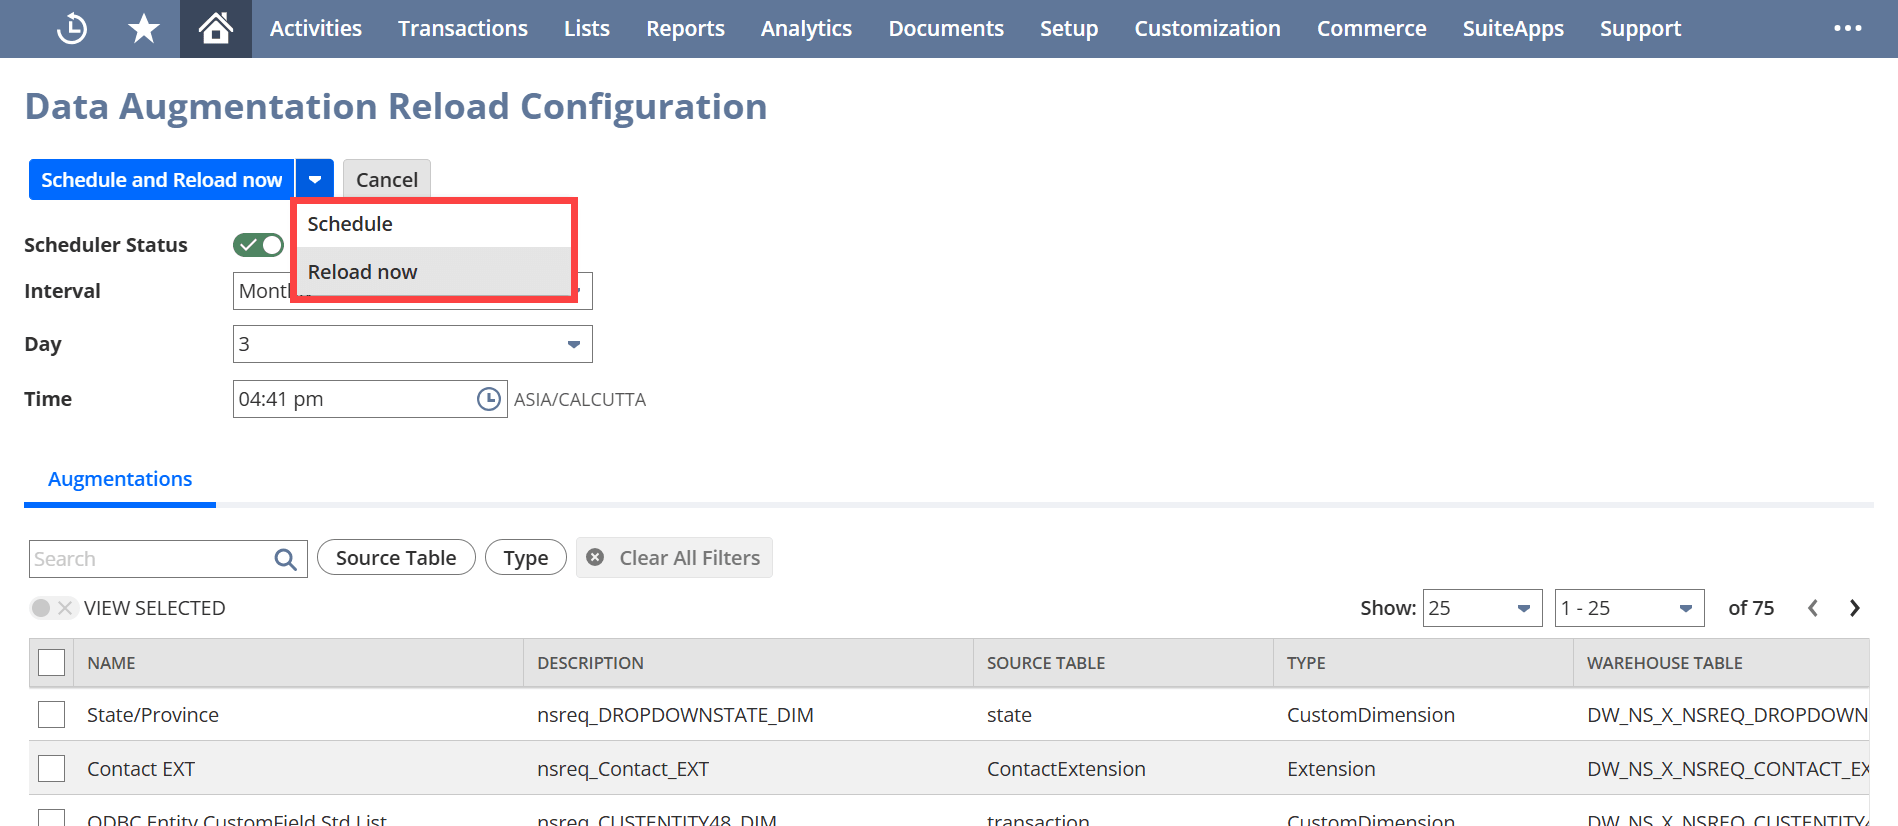This screenshot has width=1898, height=826.
Task: Open the SuiteApps menu
Action: pos(1513,29)
